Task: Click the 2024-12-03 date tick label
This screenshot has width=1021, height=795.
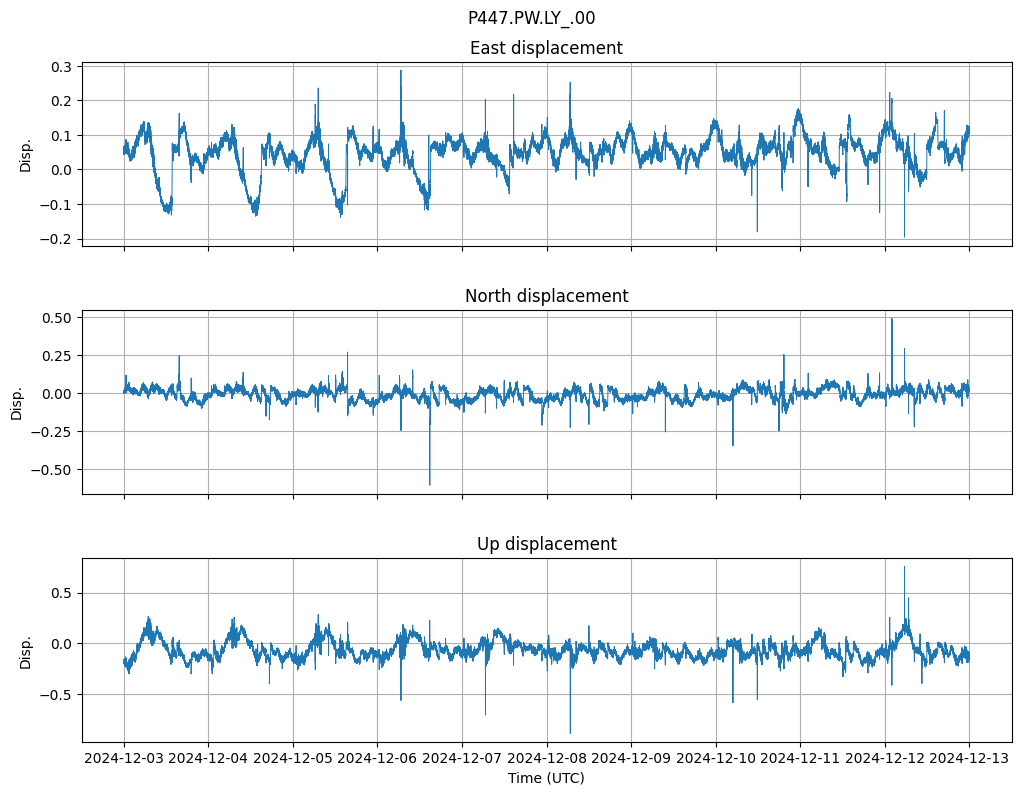Action: [x=124, y=758]
